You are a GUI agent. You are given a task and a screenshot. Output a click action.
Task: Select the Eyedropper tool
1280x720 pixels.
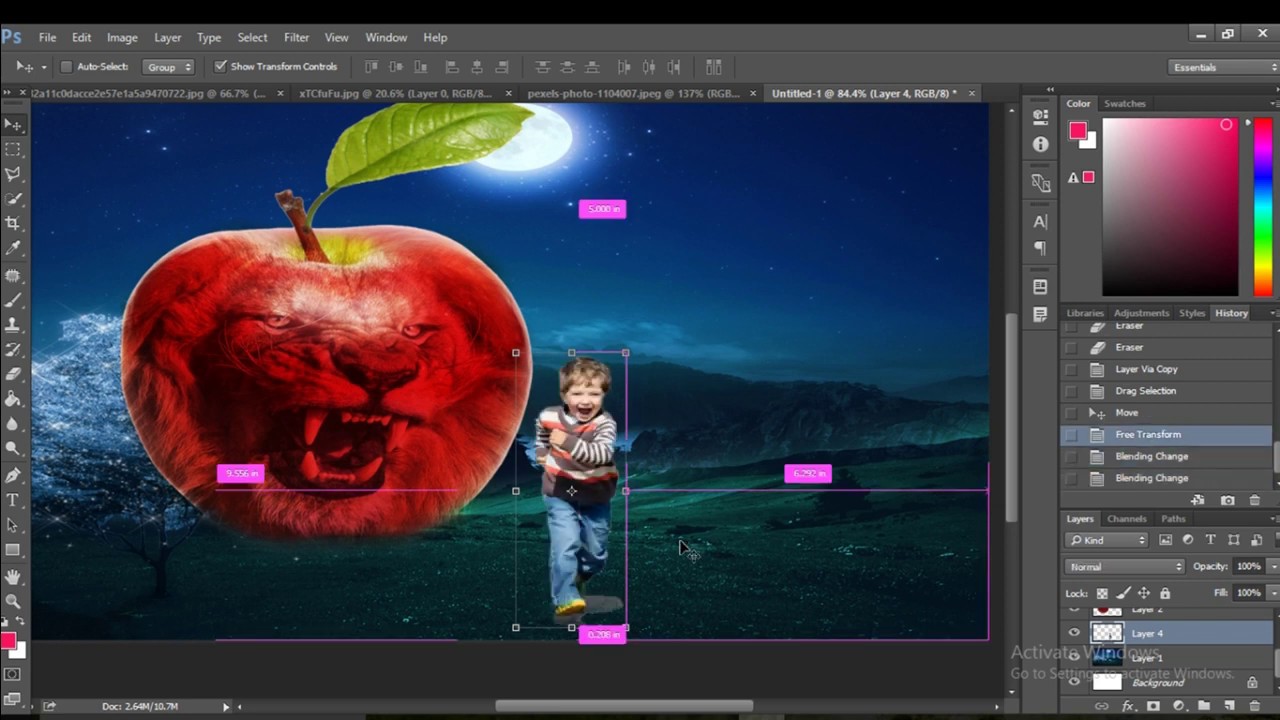(x=13, y=248)
